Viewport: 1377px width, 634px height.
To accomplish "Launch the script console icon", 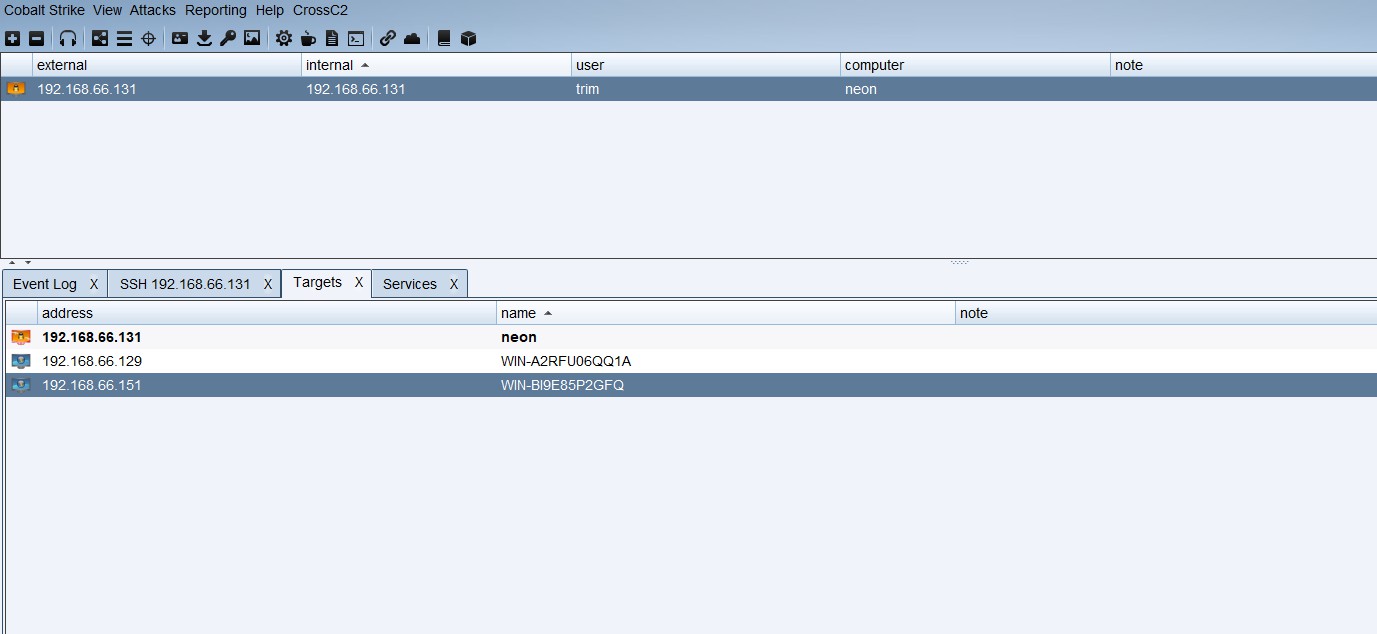I will (x=357, y=38).
